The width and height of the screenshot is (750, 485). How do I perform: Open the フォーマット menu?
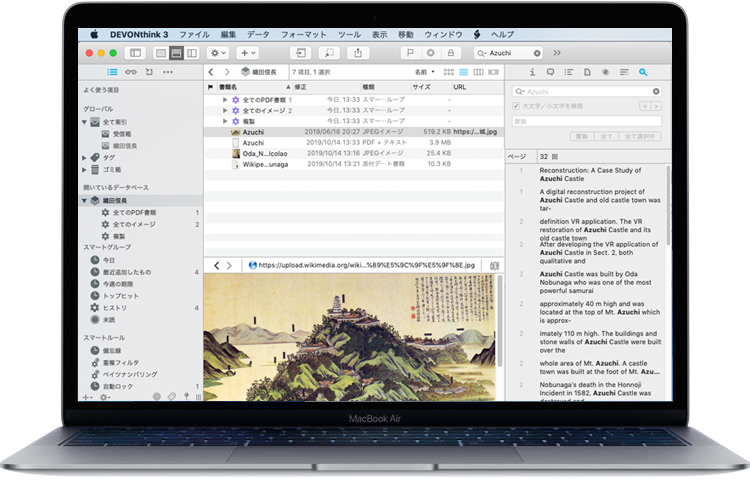(303, 34)
